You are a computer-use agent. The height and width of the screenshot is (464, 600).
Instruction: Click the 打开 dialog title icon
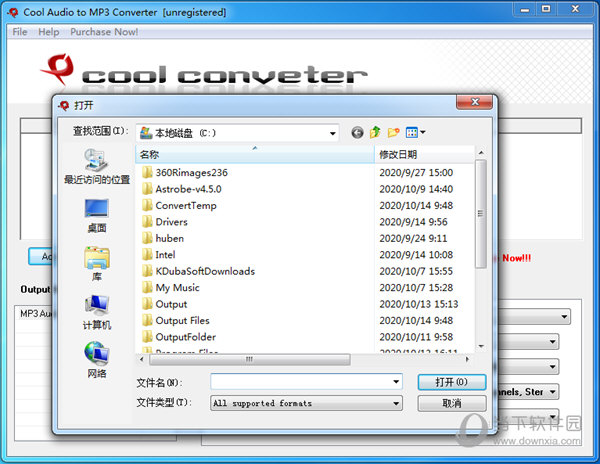tap(64, 105)
